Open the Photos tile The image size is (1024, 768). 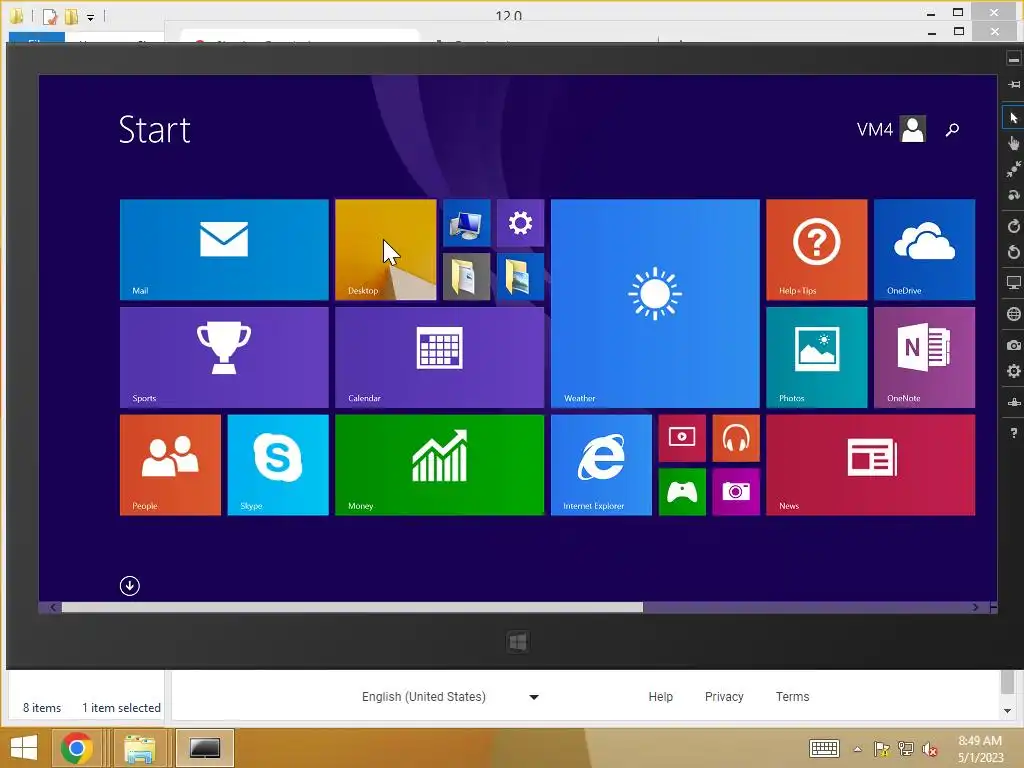(816, 357)
